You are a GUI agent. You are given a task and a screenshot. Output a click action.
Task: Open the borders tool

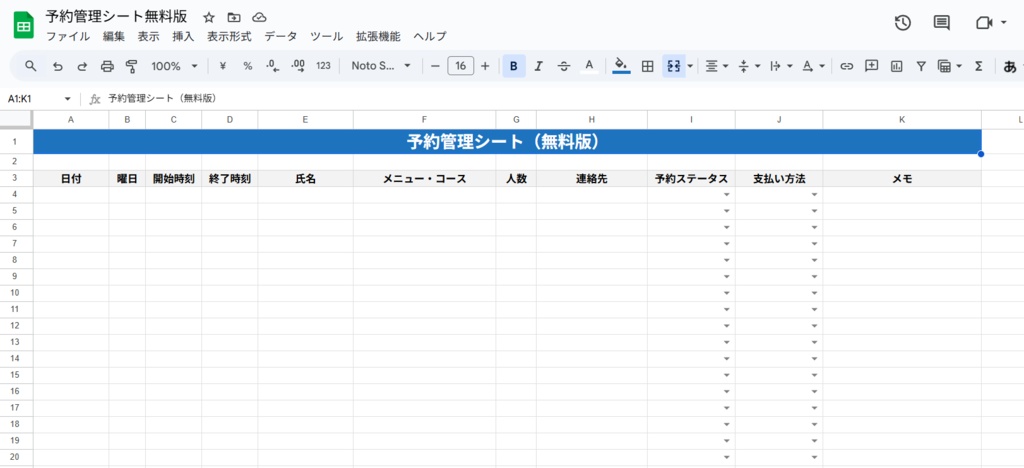pos(647,66)
